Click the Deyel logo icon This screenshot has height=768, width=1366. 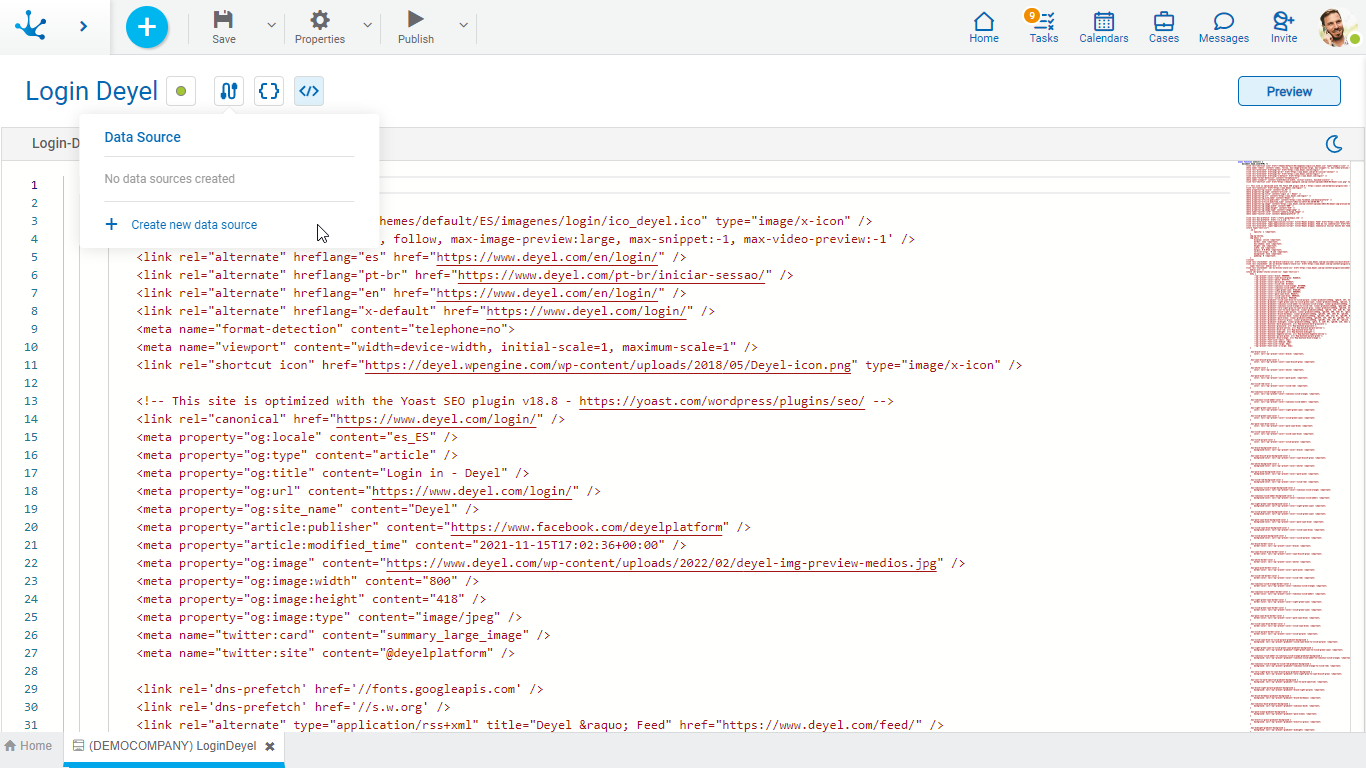tap(31, 25)
